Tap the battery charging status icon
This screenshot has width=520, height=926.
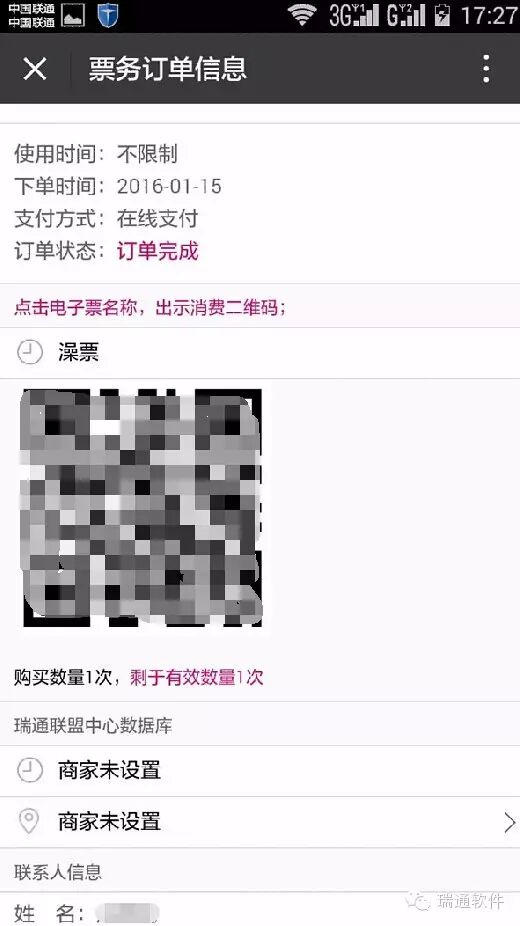441,16
